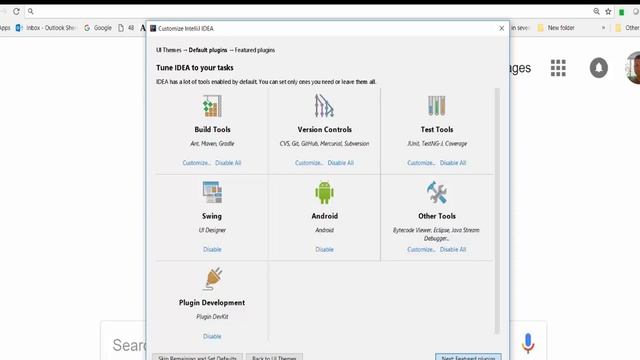Reload the browser page
The image size is (640, 360).
pyautogui.click(x=16, y=11)
